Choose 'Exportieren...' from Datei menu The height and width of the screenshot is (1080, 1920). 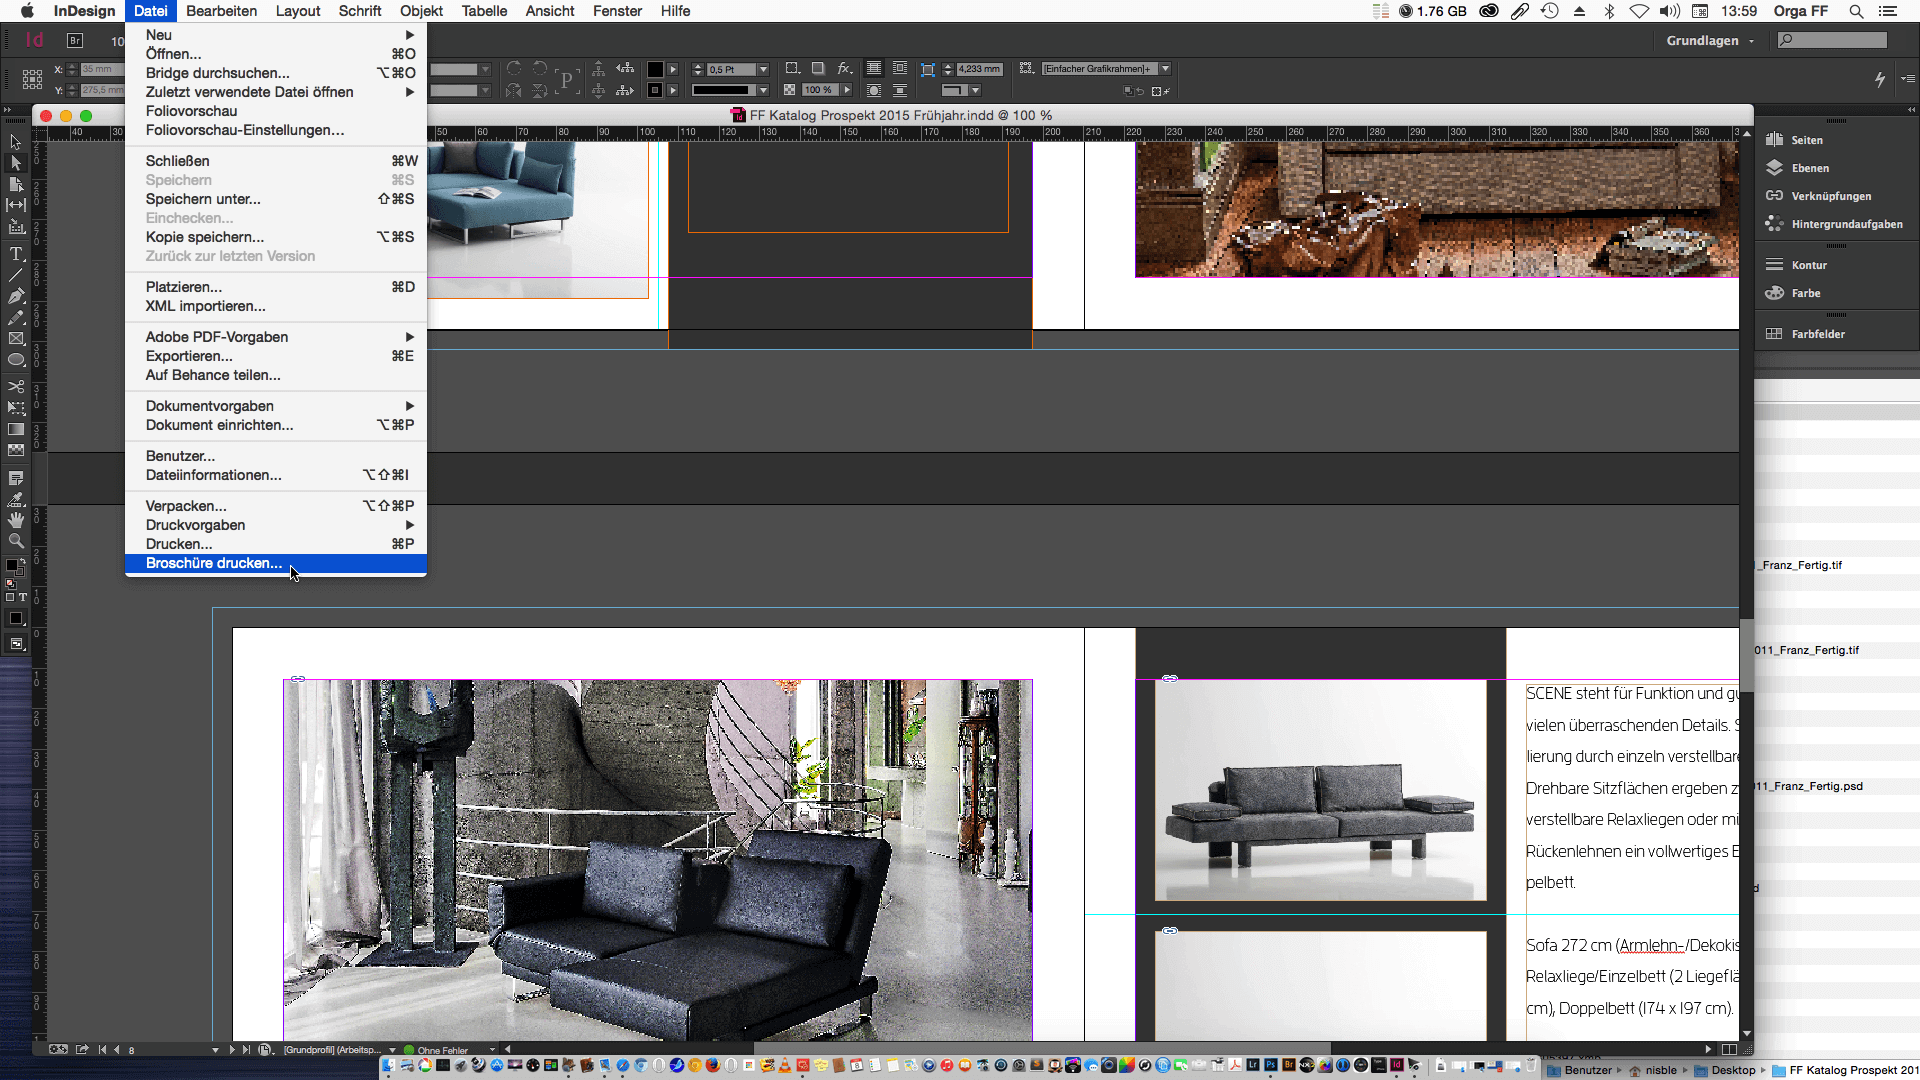point(189,356)
